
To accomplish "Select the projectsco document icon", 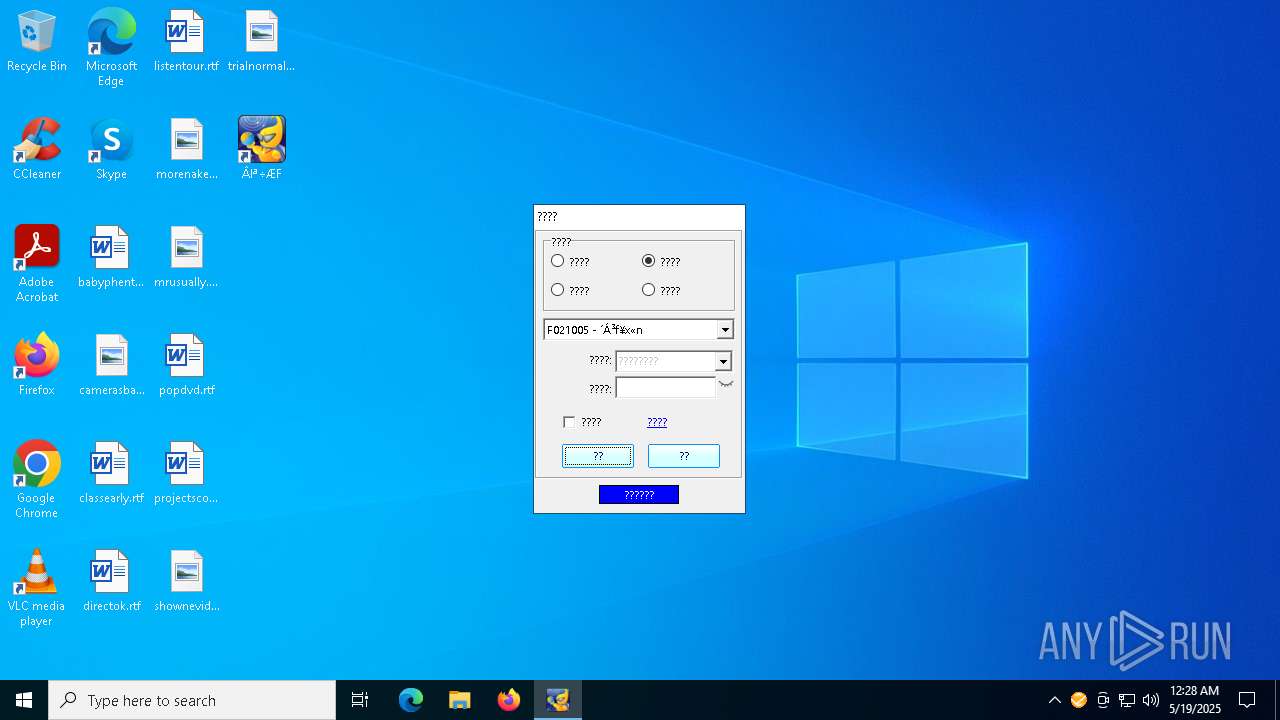I will click(x=186, y=474).
